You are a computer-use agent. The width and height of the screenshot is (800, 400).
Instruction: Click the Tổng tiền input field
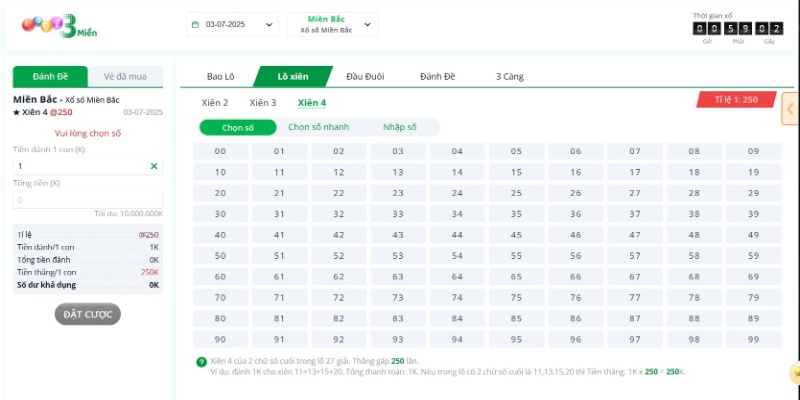pos(87,200)
